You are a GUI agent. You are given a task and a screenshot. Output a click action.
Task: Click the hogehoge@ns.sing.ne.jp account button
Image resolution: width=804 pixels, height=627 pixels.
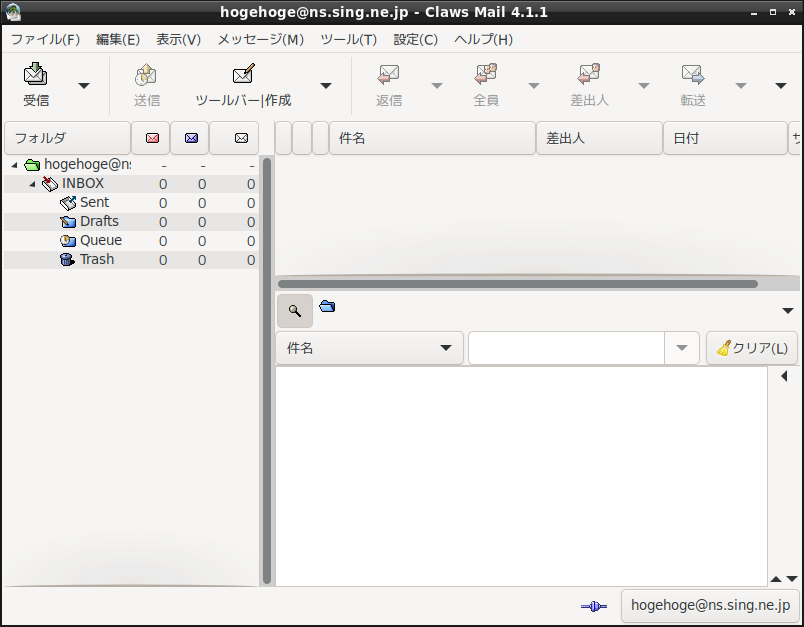710,605
